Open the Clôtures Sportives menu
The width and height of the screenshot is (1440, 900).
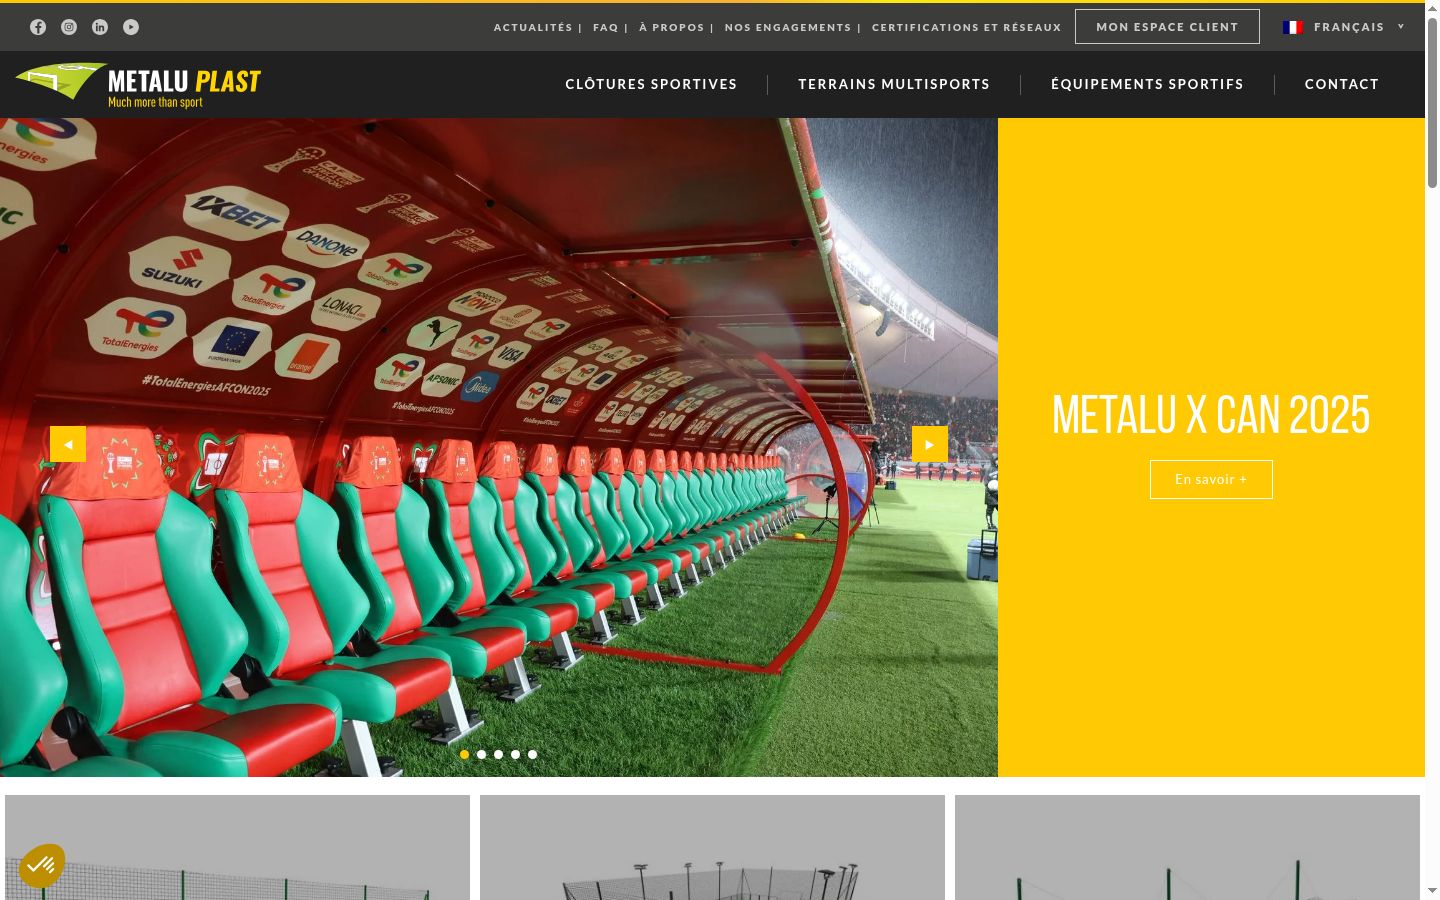click(x=651, y=84)
